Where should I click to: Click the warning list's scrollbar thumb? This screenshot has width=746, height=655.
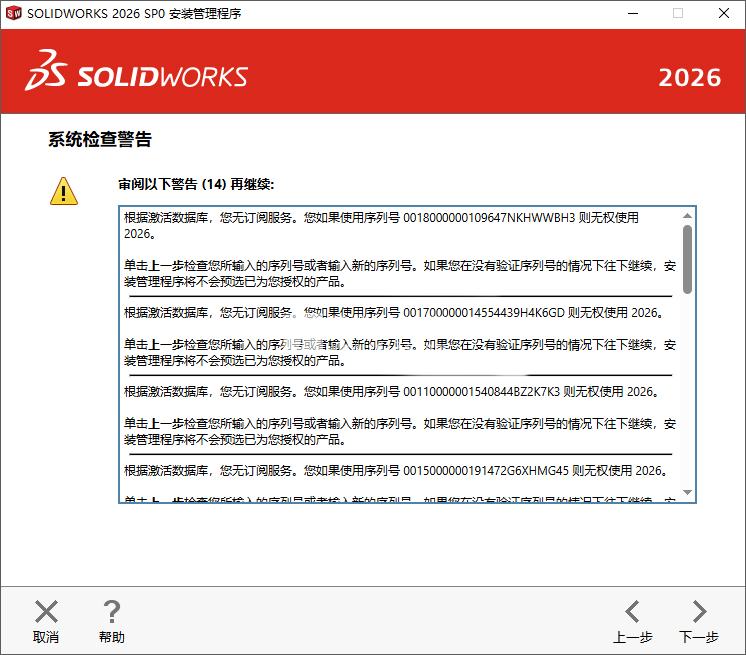click(x=687, y=258)
